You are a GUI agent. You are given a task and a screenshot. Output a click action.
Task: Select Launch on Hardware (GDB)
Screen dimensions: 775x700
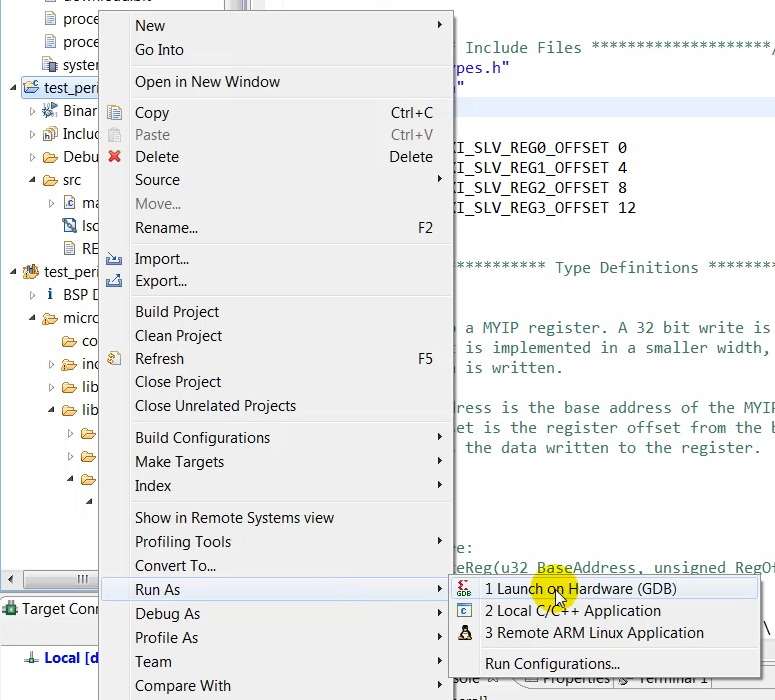click(x=580, y=589)
